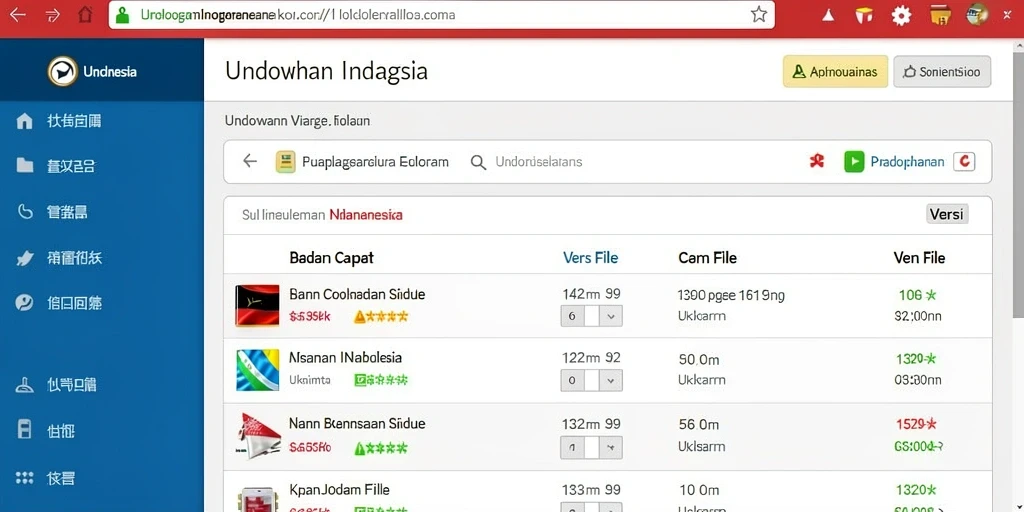Sort by Vers File column header
The image size is (1024, 512).
coord(590,258)
